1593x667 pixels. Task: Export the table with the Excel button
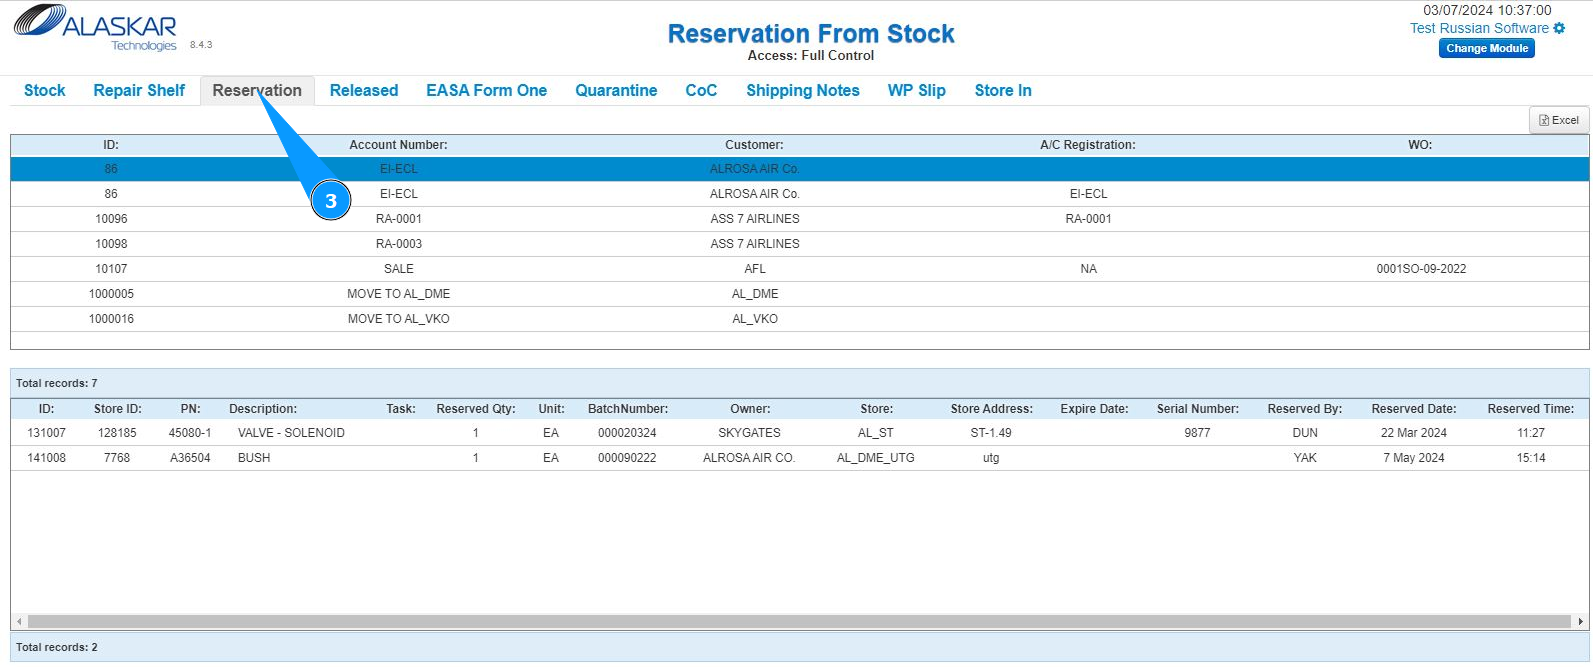tap(1559, 120)
